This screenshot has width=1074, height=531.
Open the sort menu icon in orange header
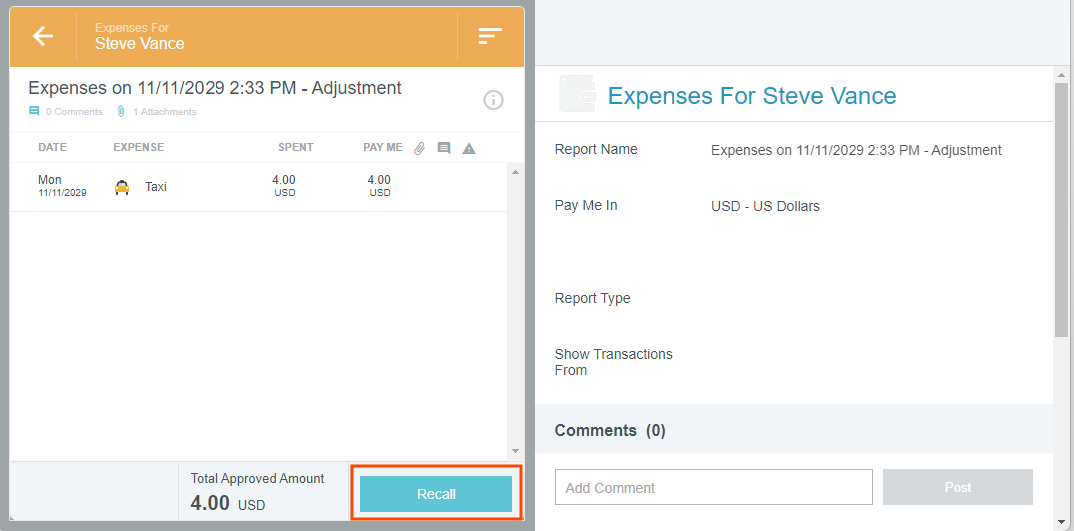point(489,37)
